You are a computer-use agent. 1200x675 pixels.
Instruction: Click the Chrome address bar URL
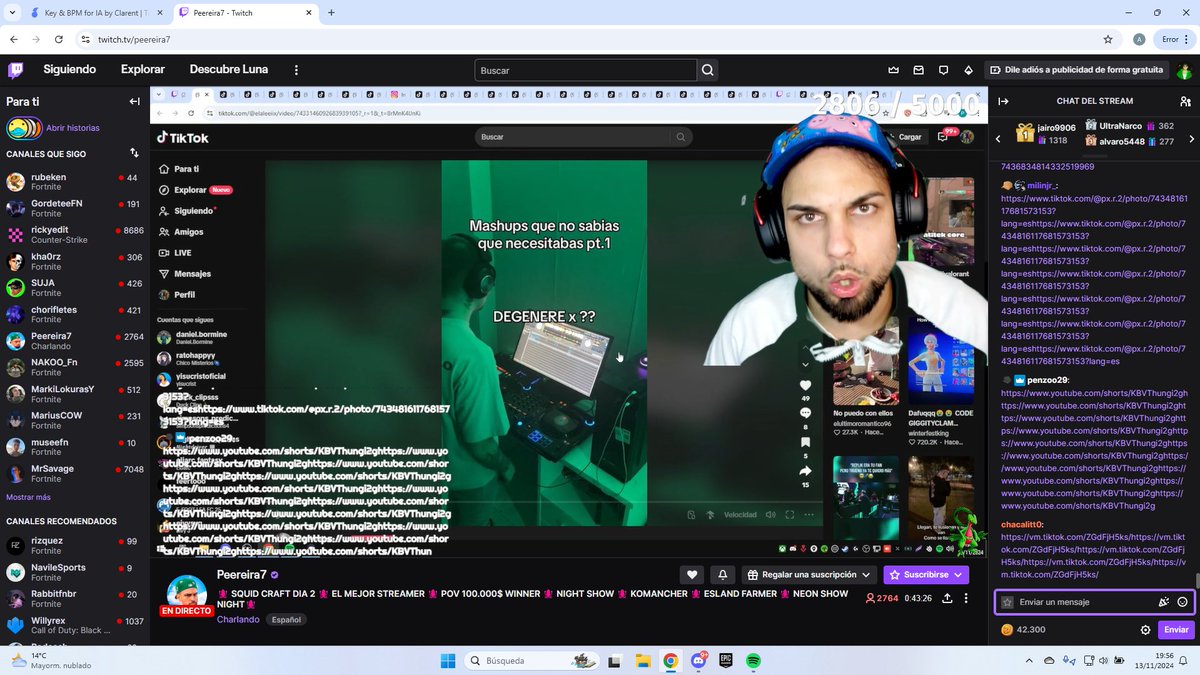click(134, 39)
